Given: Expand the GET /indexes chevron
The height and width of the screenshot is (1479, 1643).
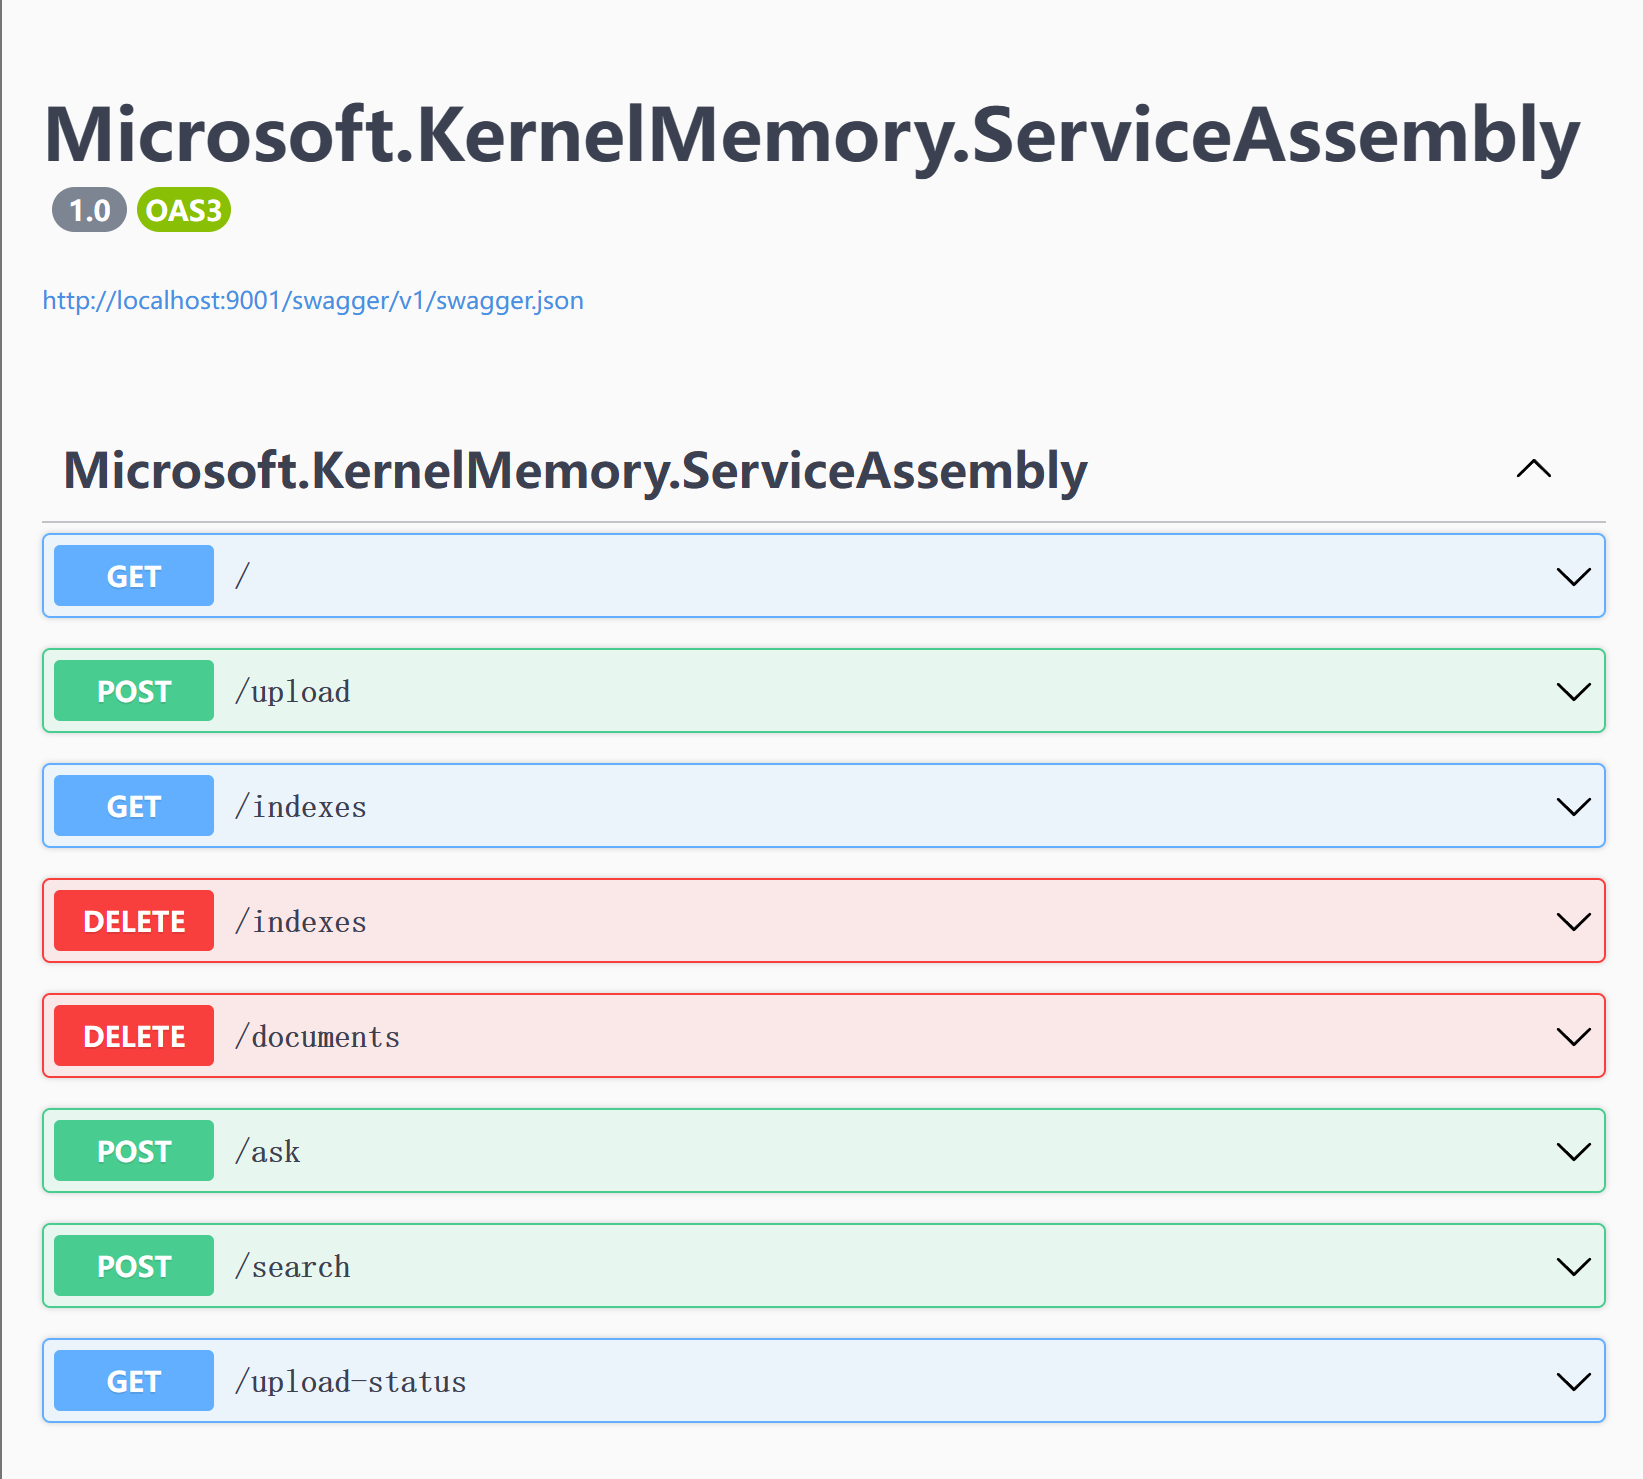Looking at the screenshot, I should tap(1573, 807).
